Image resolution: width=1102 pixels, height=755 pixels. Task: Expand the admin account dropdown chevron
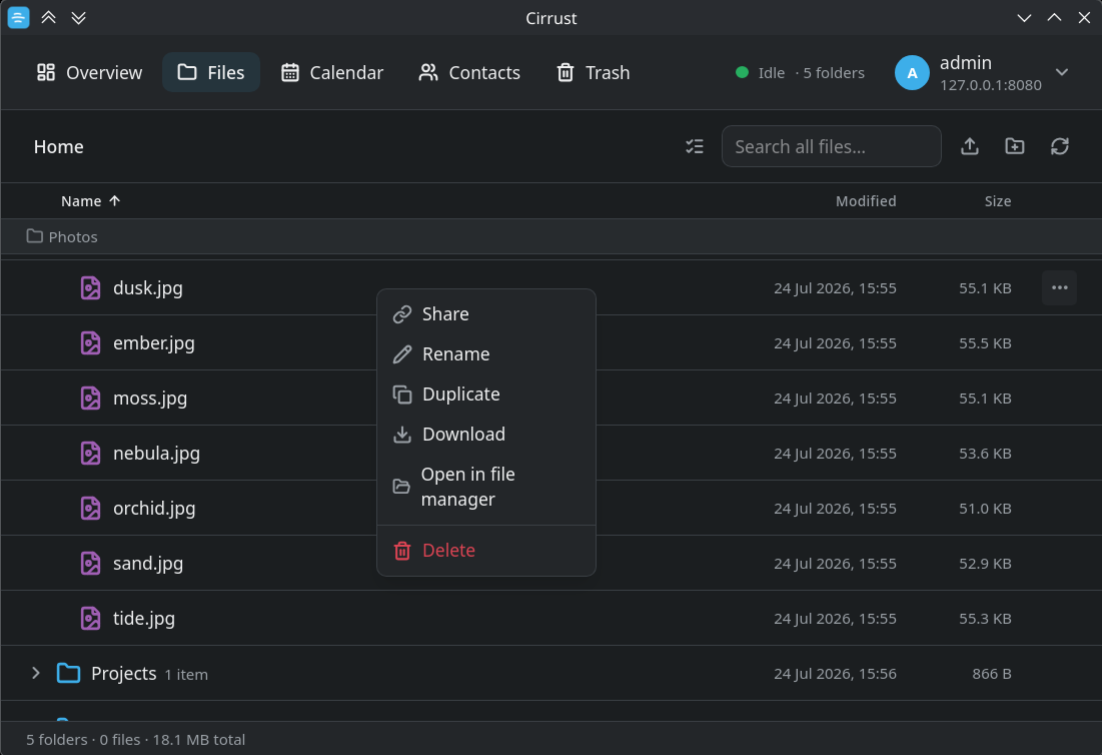click(x=1062, y=72)
